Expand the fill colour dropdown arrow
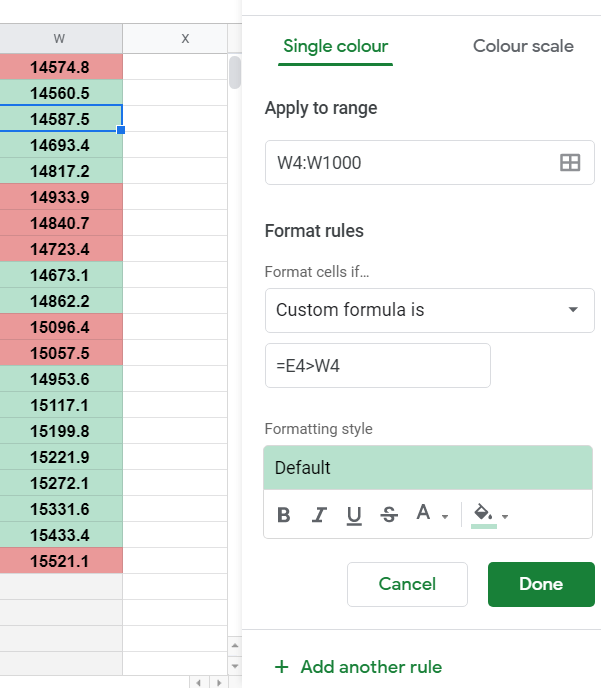Viewport: 601px width, 688px height. [x=505, y=516]
